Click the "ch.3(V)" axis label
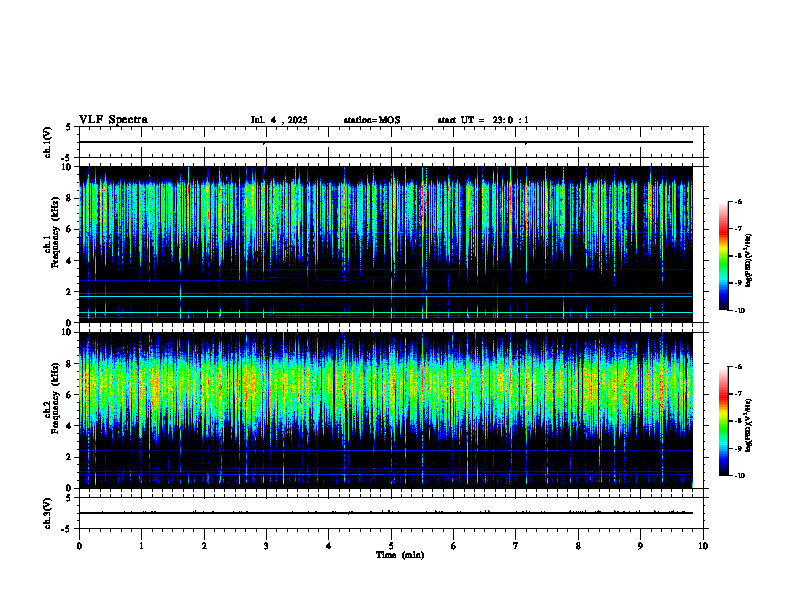The image size is (792, 612). (48, 513)
